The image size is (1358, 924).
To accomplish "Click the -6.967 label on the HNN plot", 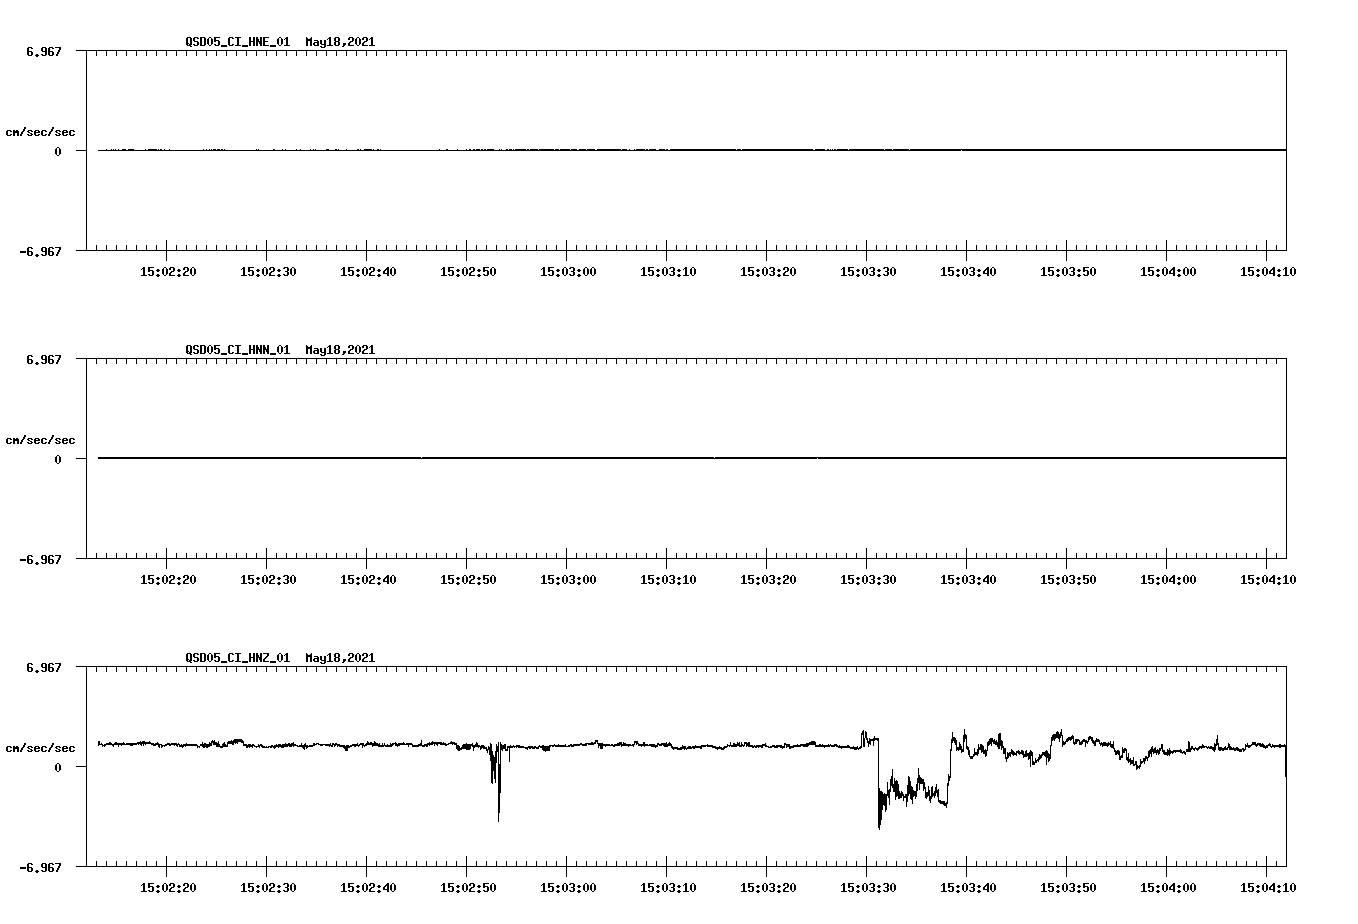I will click(42, 559).
